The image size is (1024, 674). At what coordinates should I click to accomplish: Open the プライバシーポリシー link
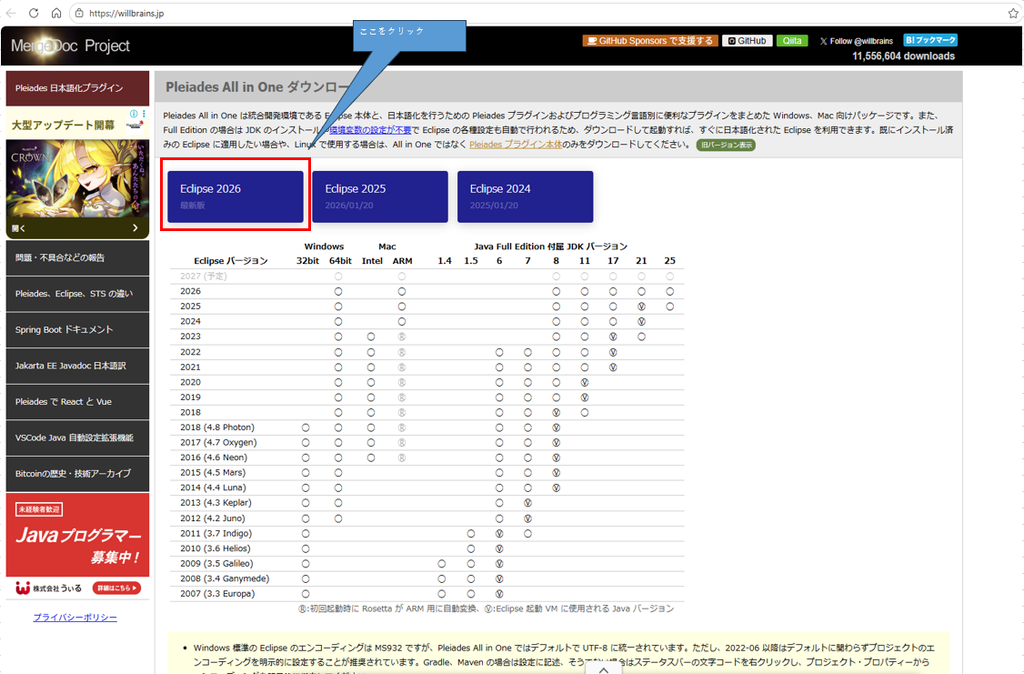click(75, 617)
